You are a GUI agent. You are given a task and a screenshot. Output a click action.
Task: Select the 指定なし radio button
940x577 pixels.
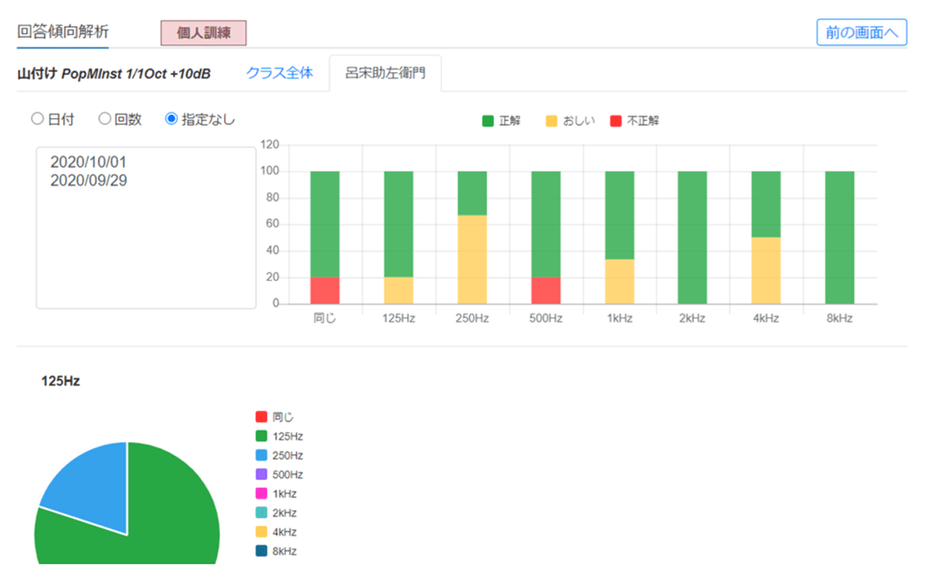tap(169, 118)
